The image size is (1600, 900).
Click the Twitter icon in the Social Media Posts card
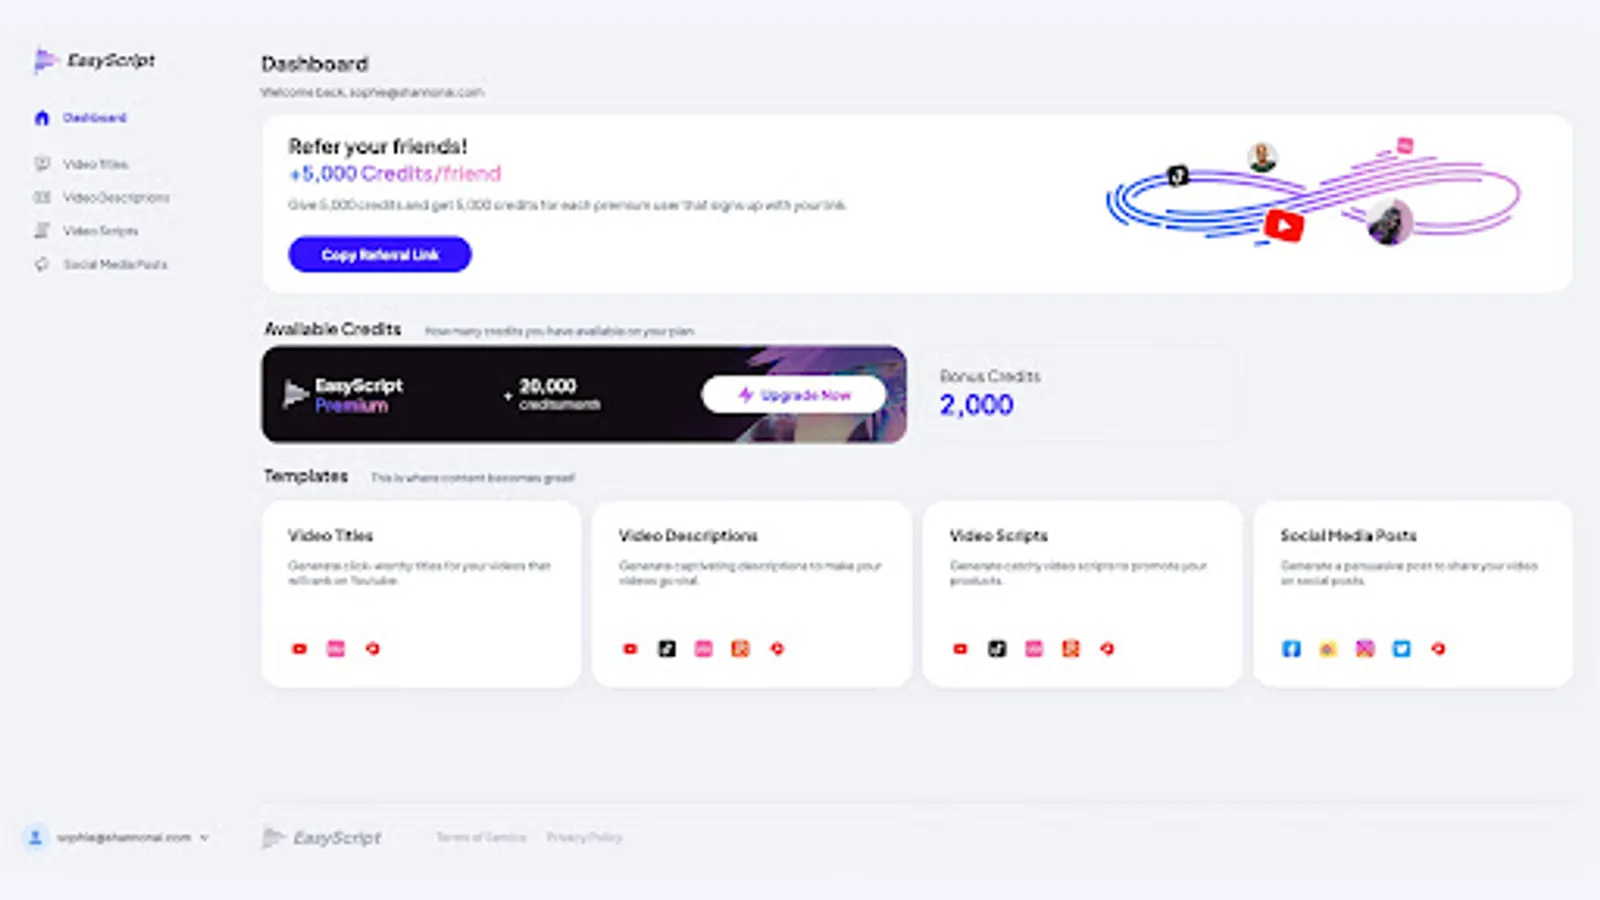pyautogui.click(x=1402, y=649)
